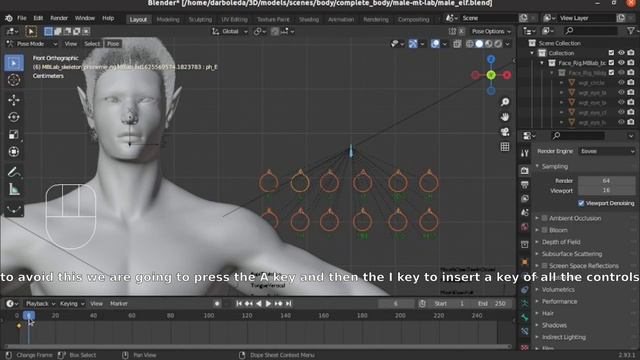Click the pan view hand icon
The image size is (640, 360).
[505, 117]
